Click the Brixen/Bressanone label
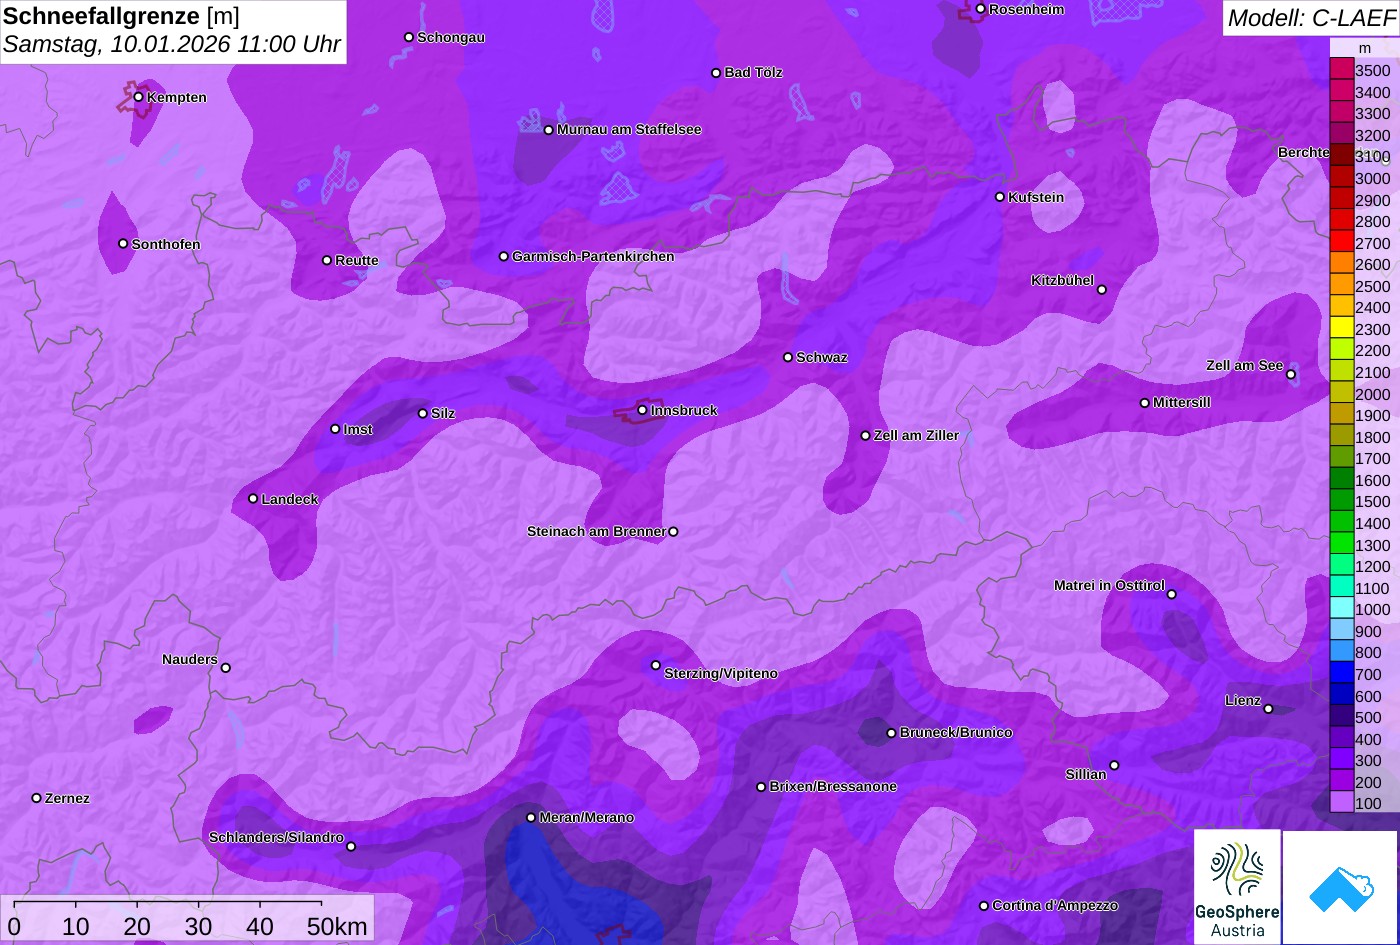 [833, 787]
